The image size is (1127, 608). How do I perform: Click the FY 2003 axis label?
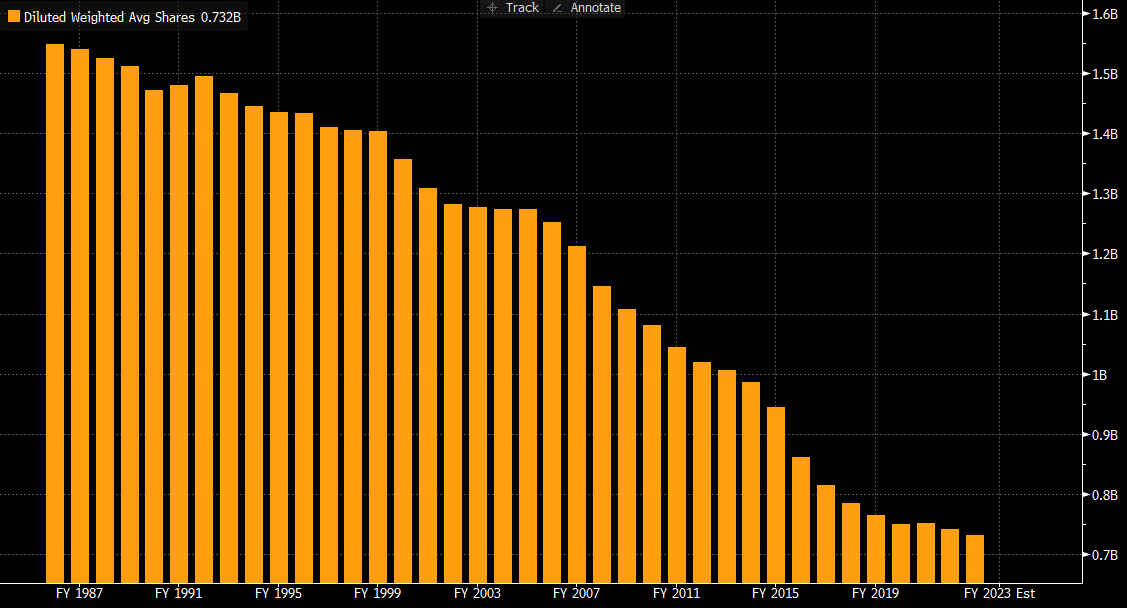477,594
